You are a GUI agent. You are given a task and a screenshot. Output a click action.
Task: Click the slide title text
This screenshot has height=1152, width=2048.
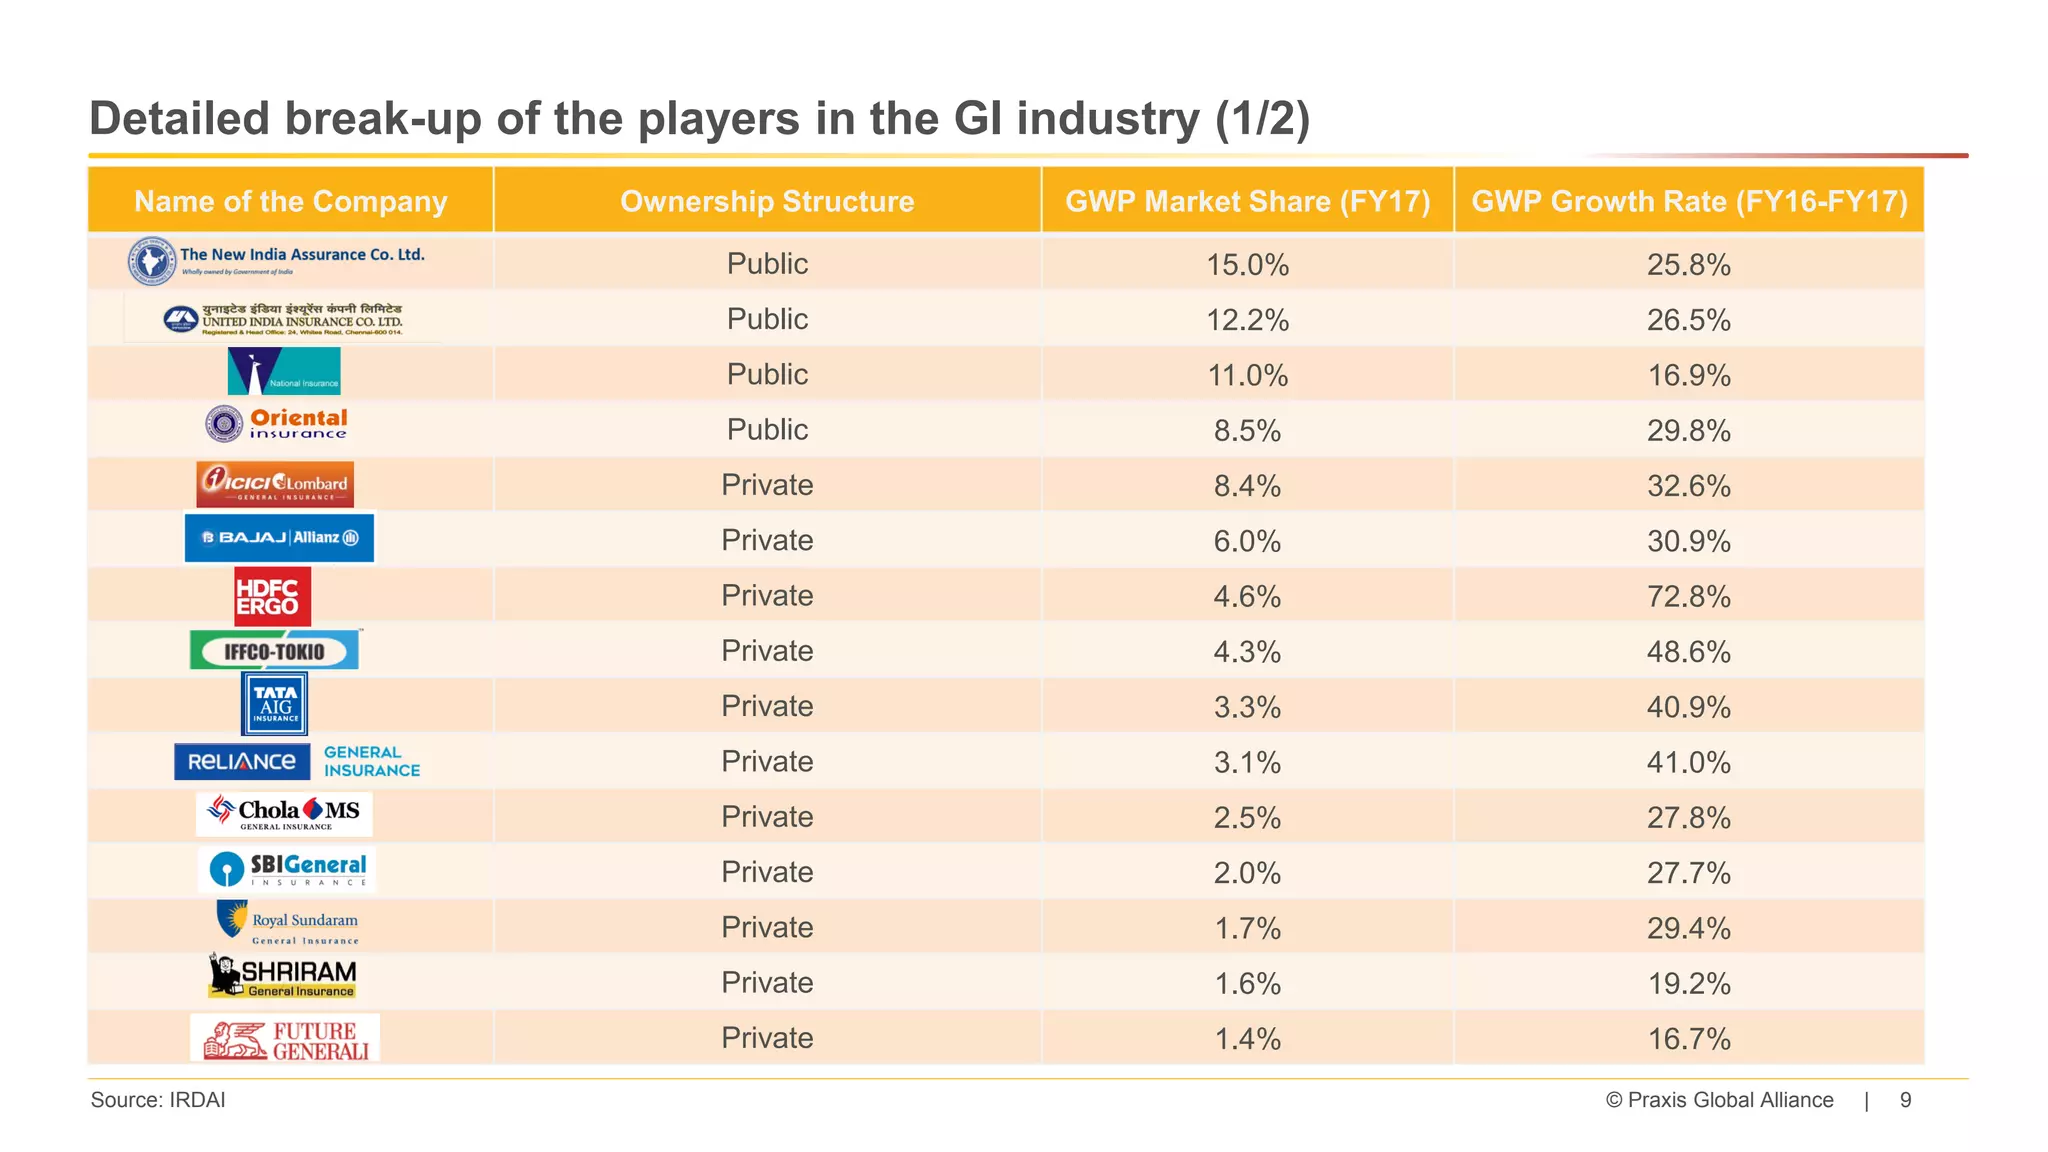699,118
